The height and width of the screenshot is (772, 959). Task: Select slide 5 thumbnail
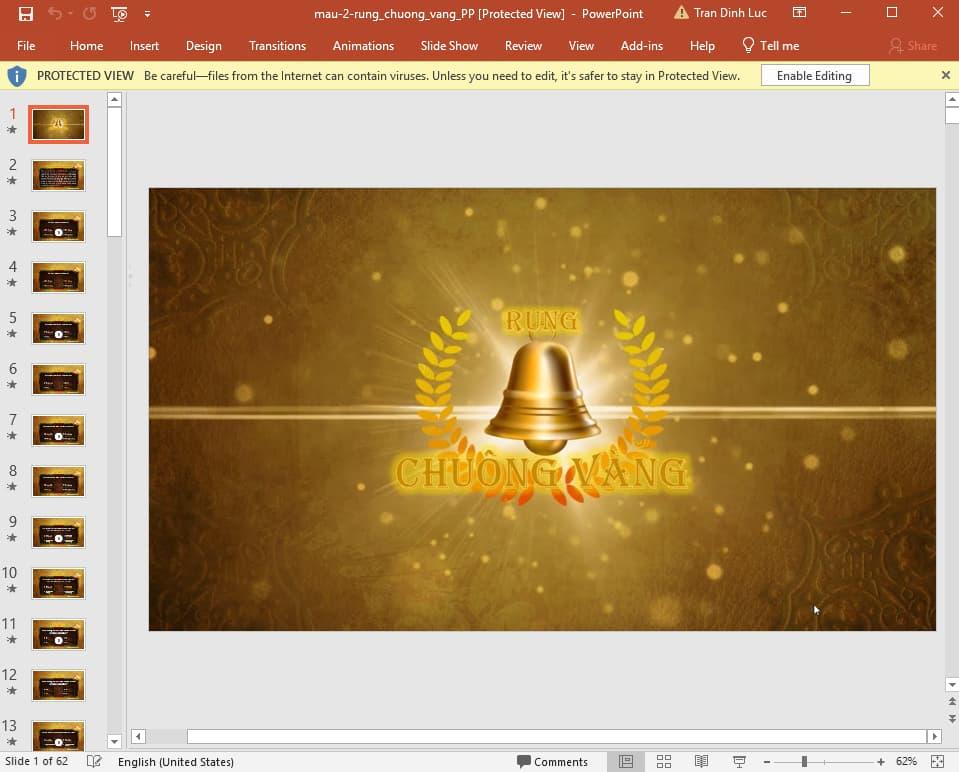point(58,328)
